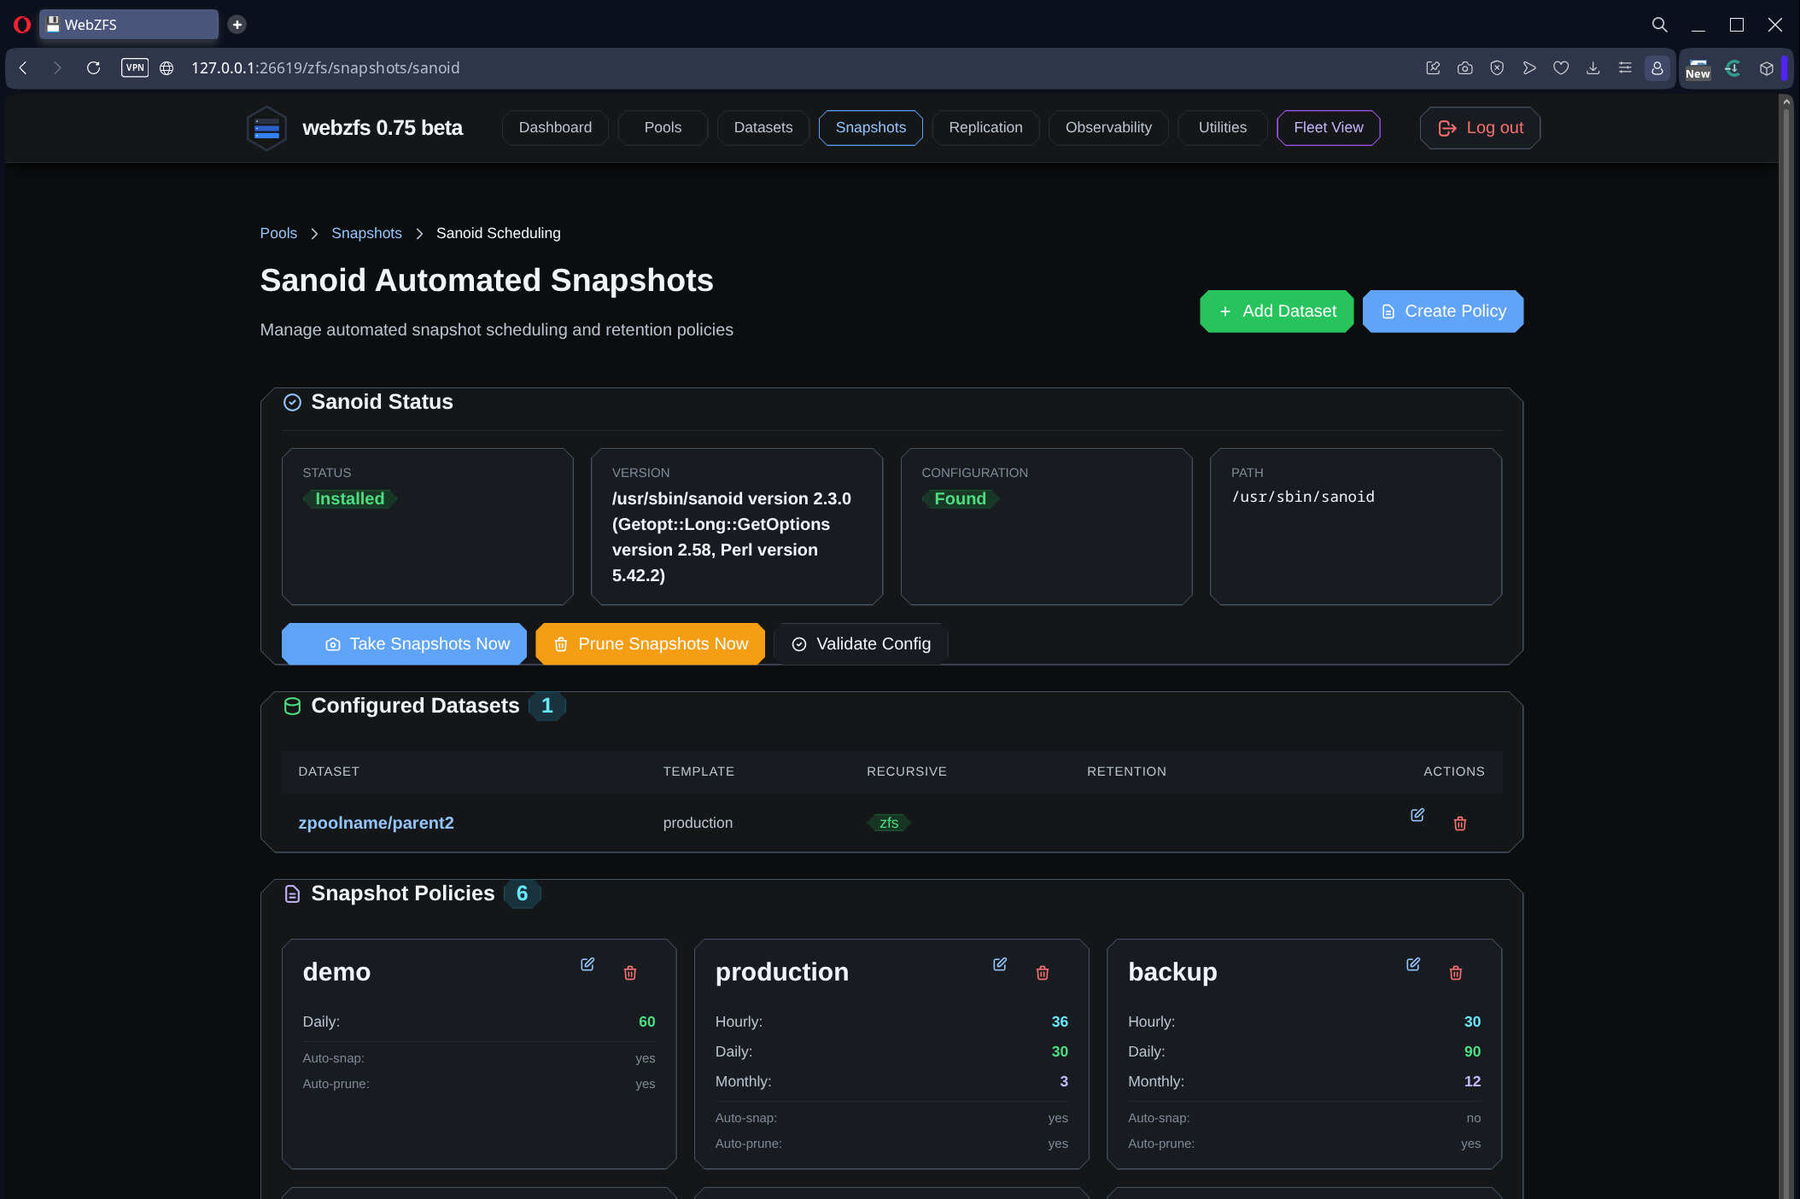The height and width of the screenshot is (1199, 1800).
Task: Click Take Snapshots Now button
Action: pyautogui.click(x=404, y=644)
